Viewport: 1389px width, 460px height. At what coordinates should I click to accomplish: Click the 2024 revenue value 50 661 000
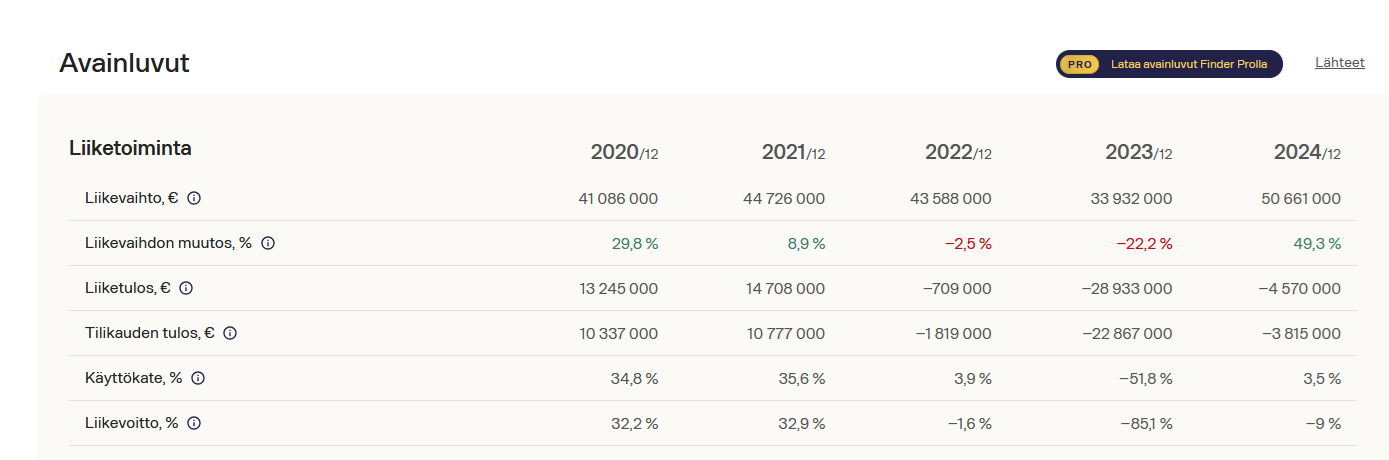tap(1301, 199)
